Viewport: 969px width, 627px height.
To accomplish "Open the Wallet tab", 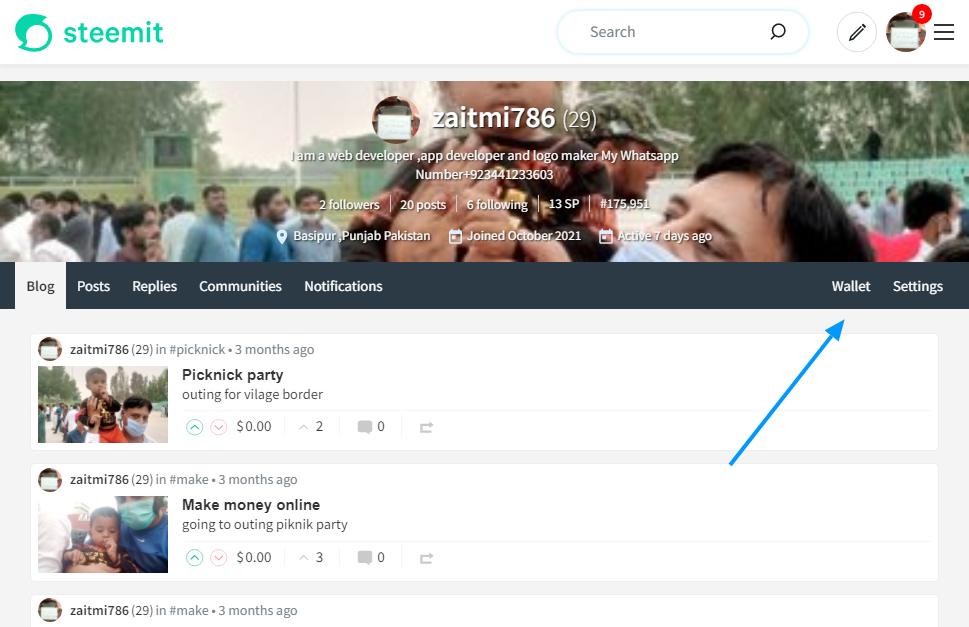I will pyautogui.click(x=851, y=286).
